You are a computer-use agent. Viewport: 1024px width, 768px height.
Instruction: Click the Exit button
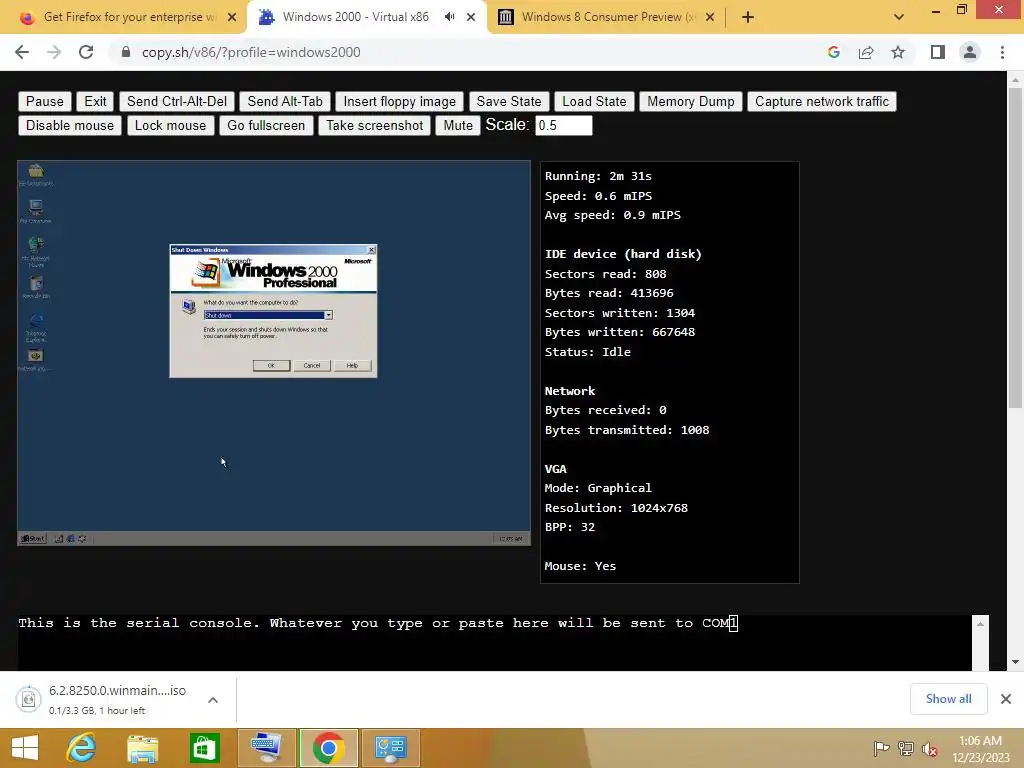point(95,101)
